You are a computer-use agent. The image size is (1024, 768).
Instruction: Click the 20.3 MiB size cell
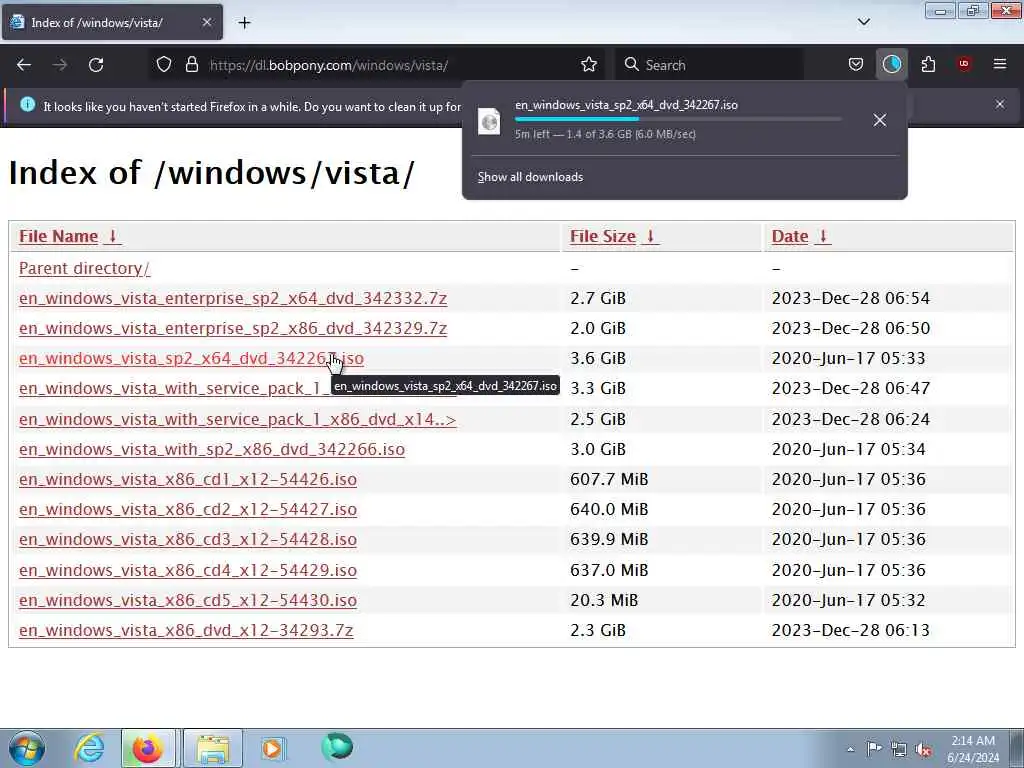tap(604, 600)
